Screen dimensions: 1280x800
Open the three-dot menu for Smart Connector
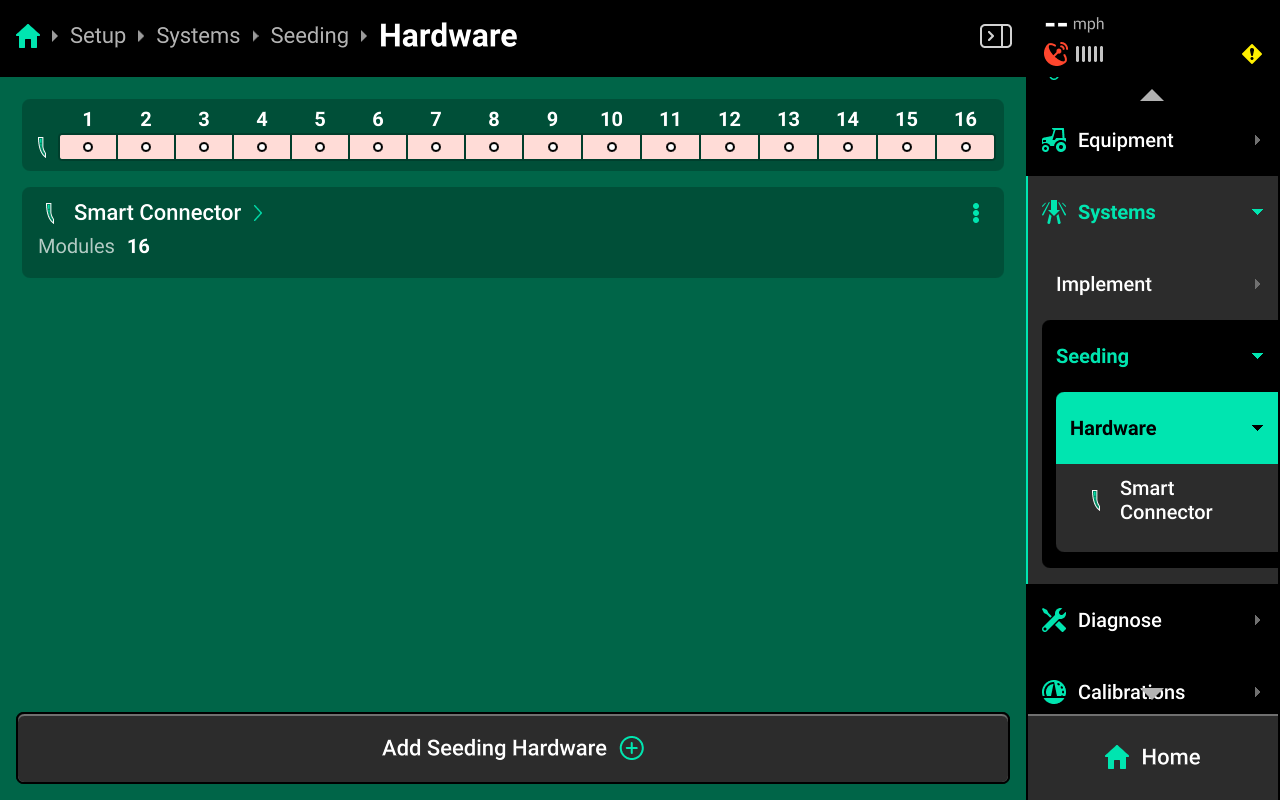tap(975, 213)
